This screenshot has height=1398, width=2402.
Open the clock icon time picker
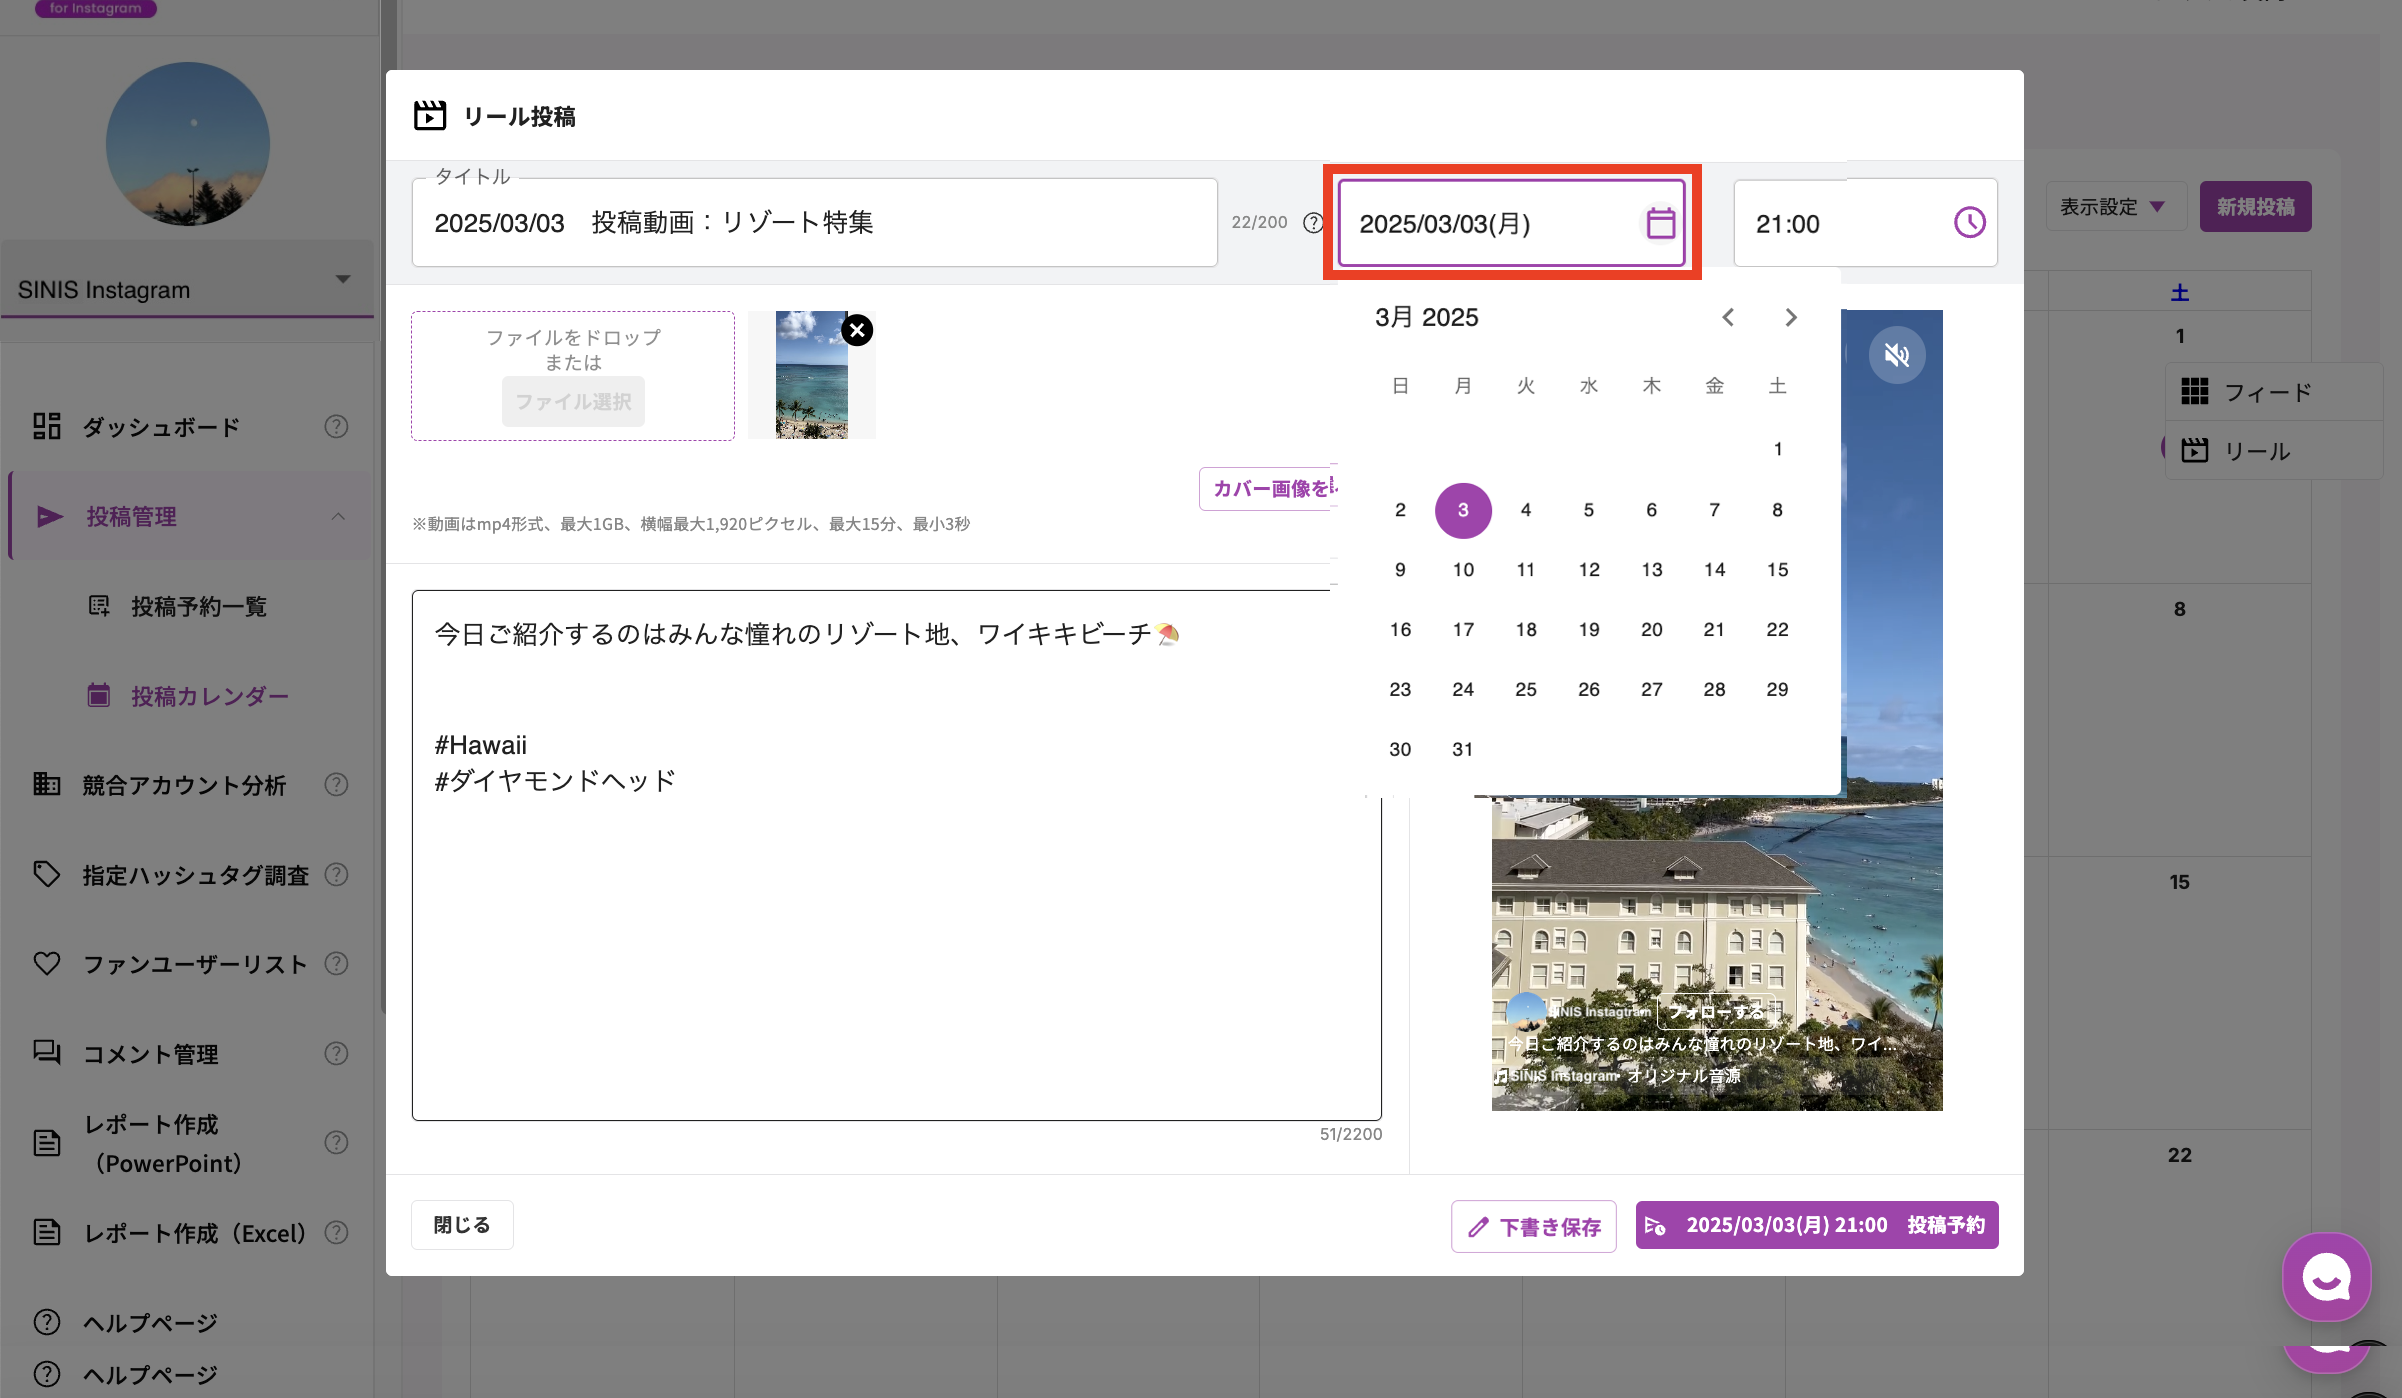(x=1969, y=223)
